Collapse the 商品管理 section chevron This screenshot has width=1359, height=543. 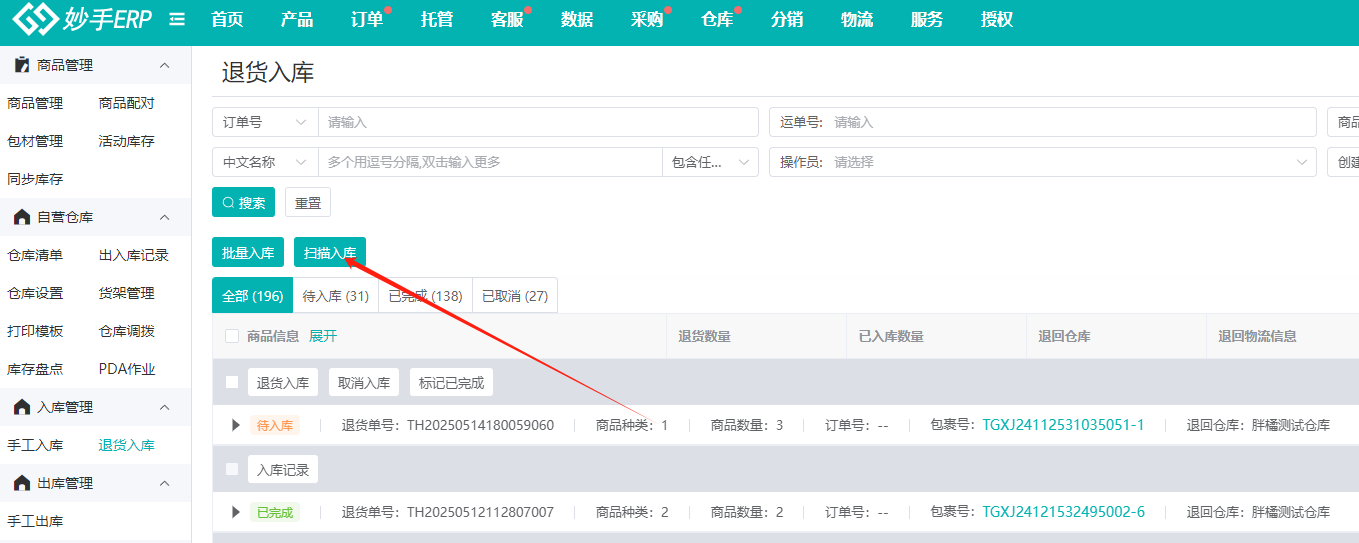(x=165, y=65)
